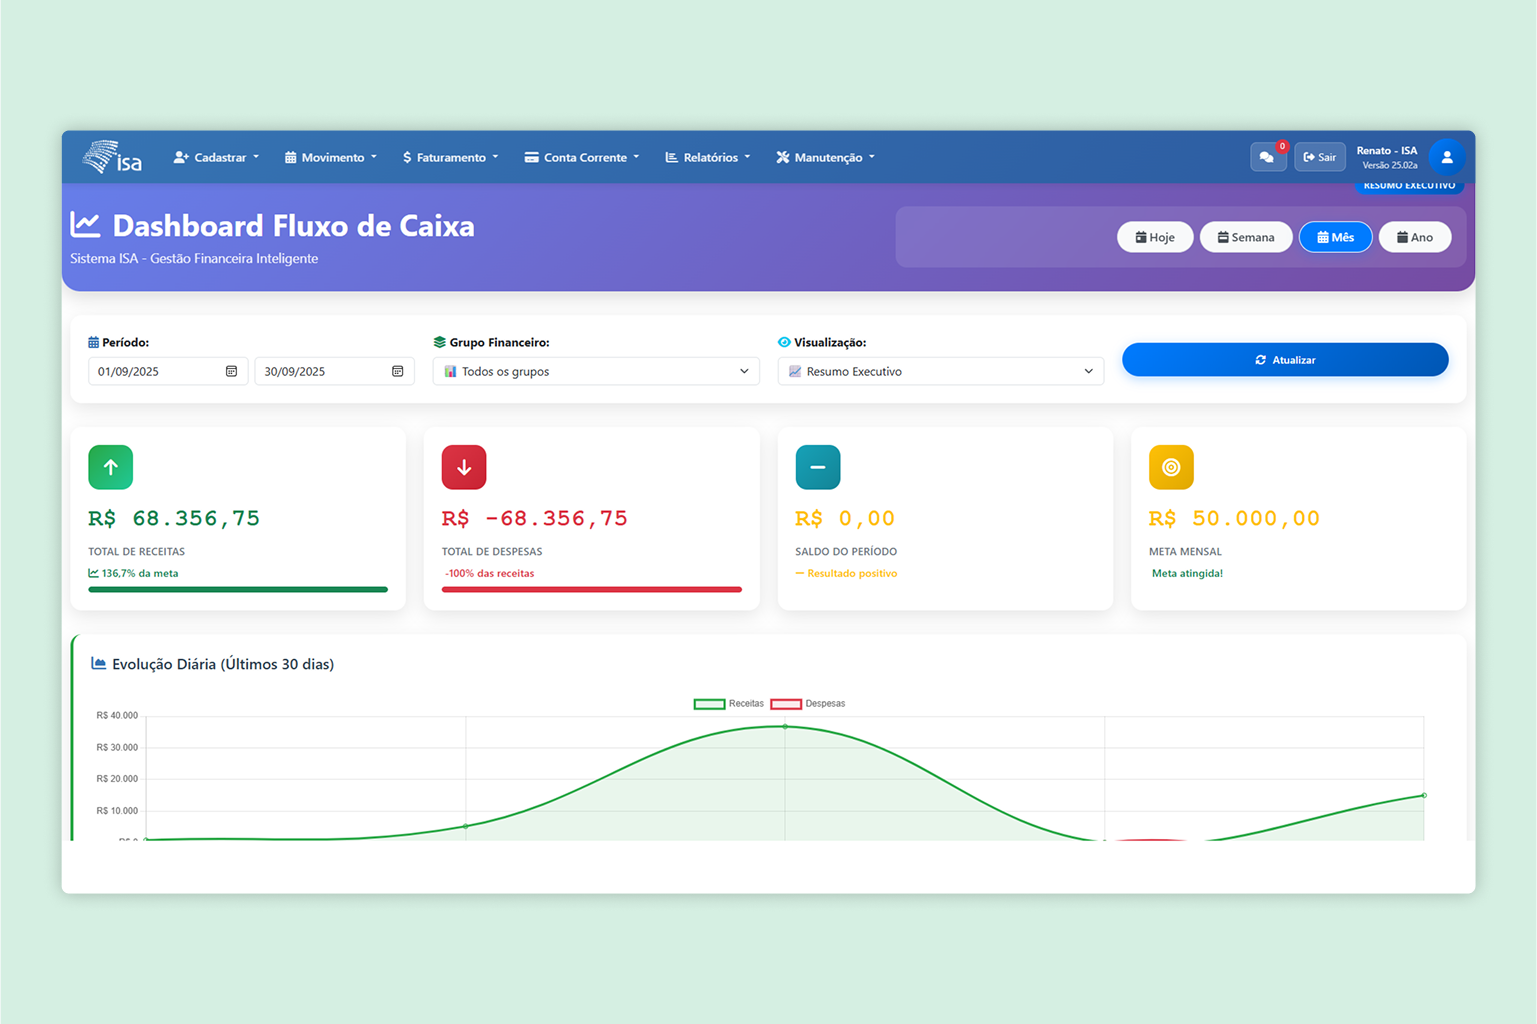The image size is (1537, 1024).
Task: Open the período start date calendar icon
Action: (232, 371)
